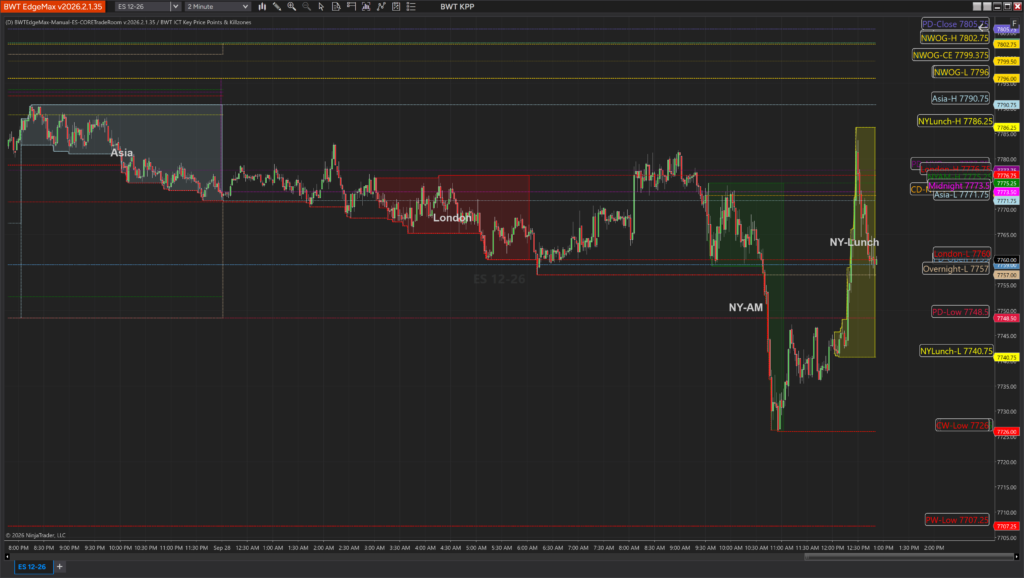
Task: Open the Indicators icon
Action: [381, 7]
